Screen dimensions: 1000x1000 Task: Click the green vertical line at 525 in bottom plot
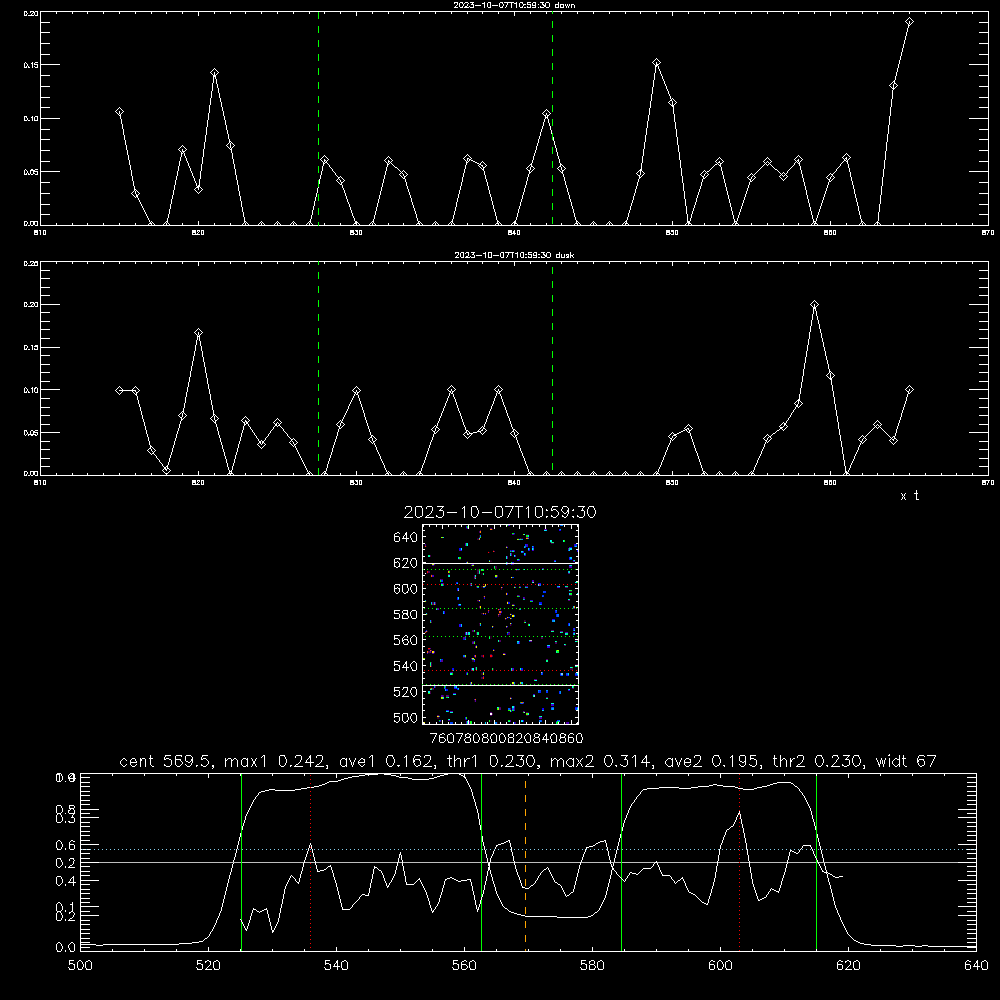[x=242, y=862]
